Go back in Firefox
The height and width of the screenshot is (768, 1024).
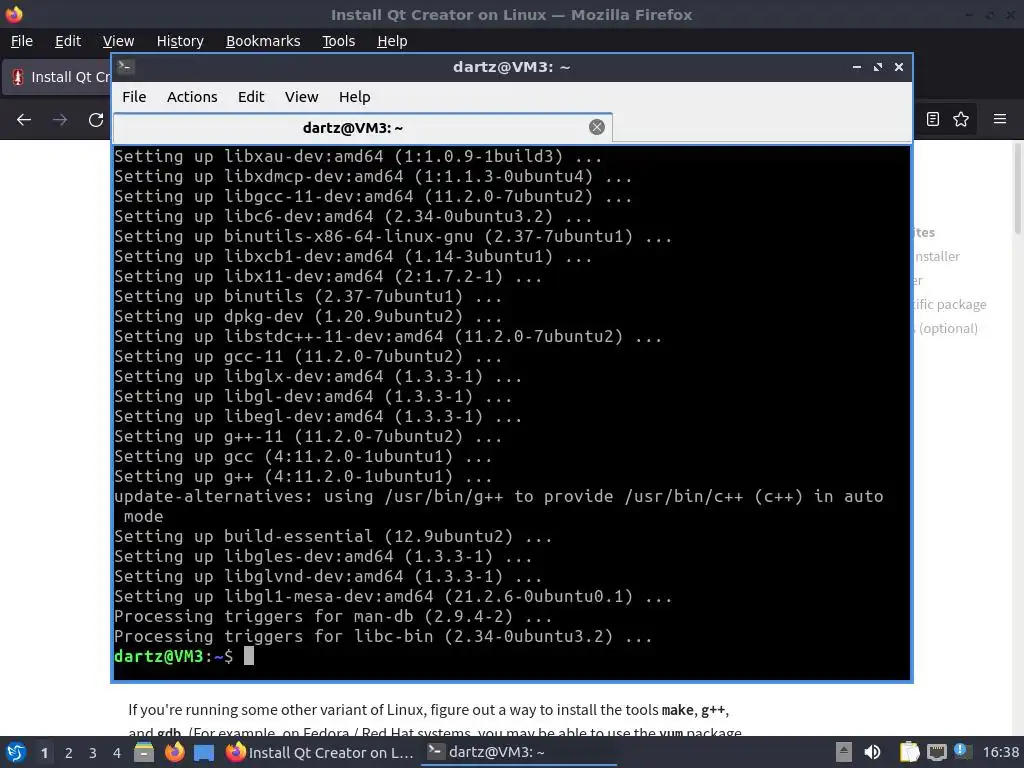pos(24,120)
